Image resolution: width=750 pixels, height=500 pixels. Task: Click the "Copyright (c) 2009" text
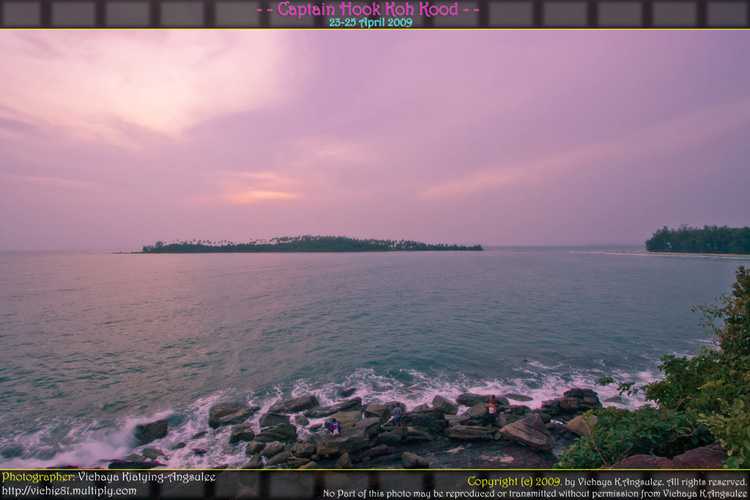coord(514,481)
